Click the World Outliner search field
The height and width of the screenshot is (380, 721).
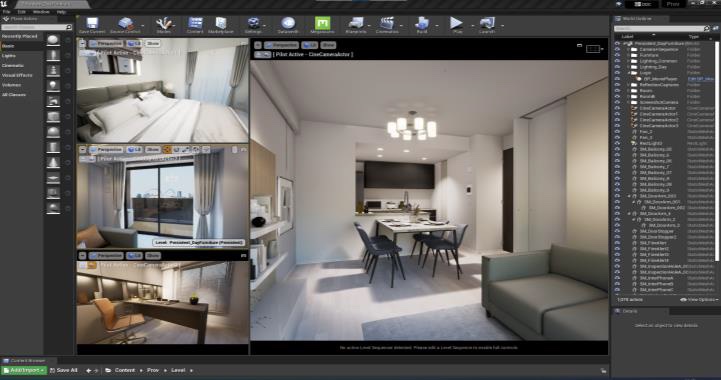pos(658,29)
